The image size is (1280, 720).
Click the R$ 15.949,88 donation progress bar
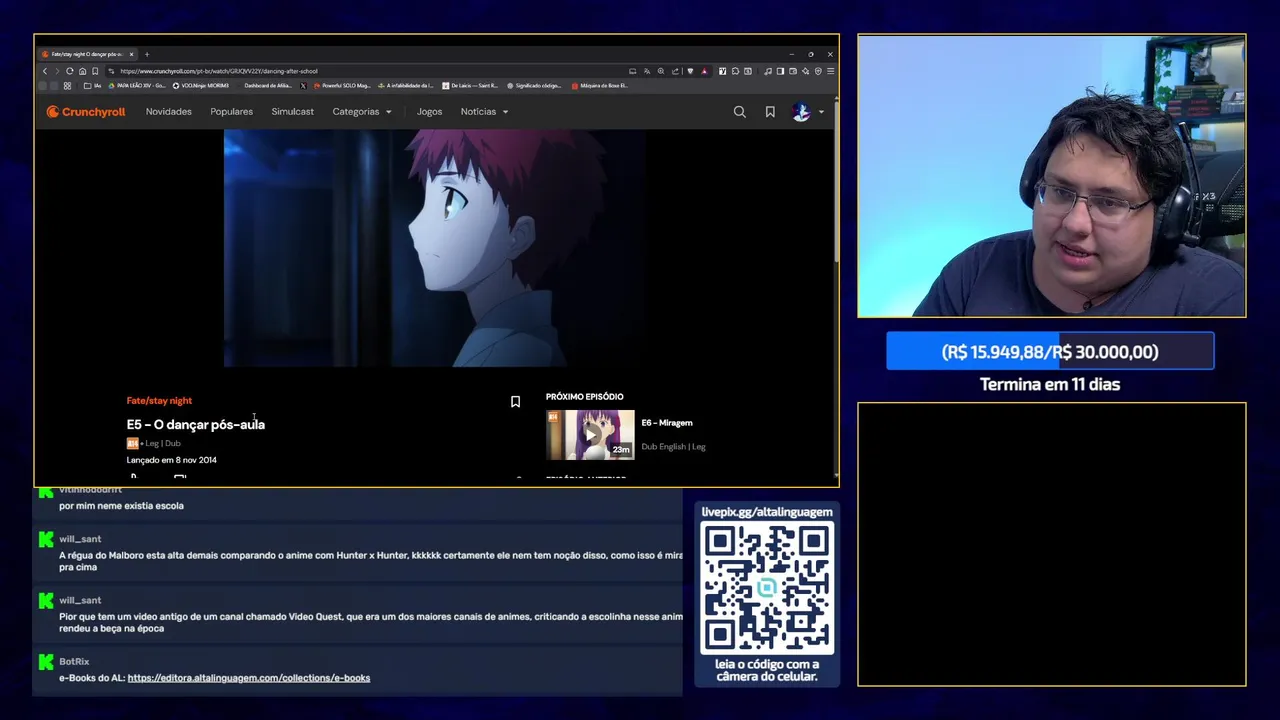coord(1050,352)
